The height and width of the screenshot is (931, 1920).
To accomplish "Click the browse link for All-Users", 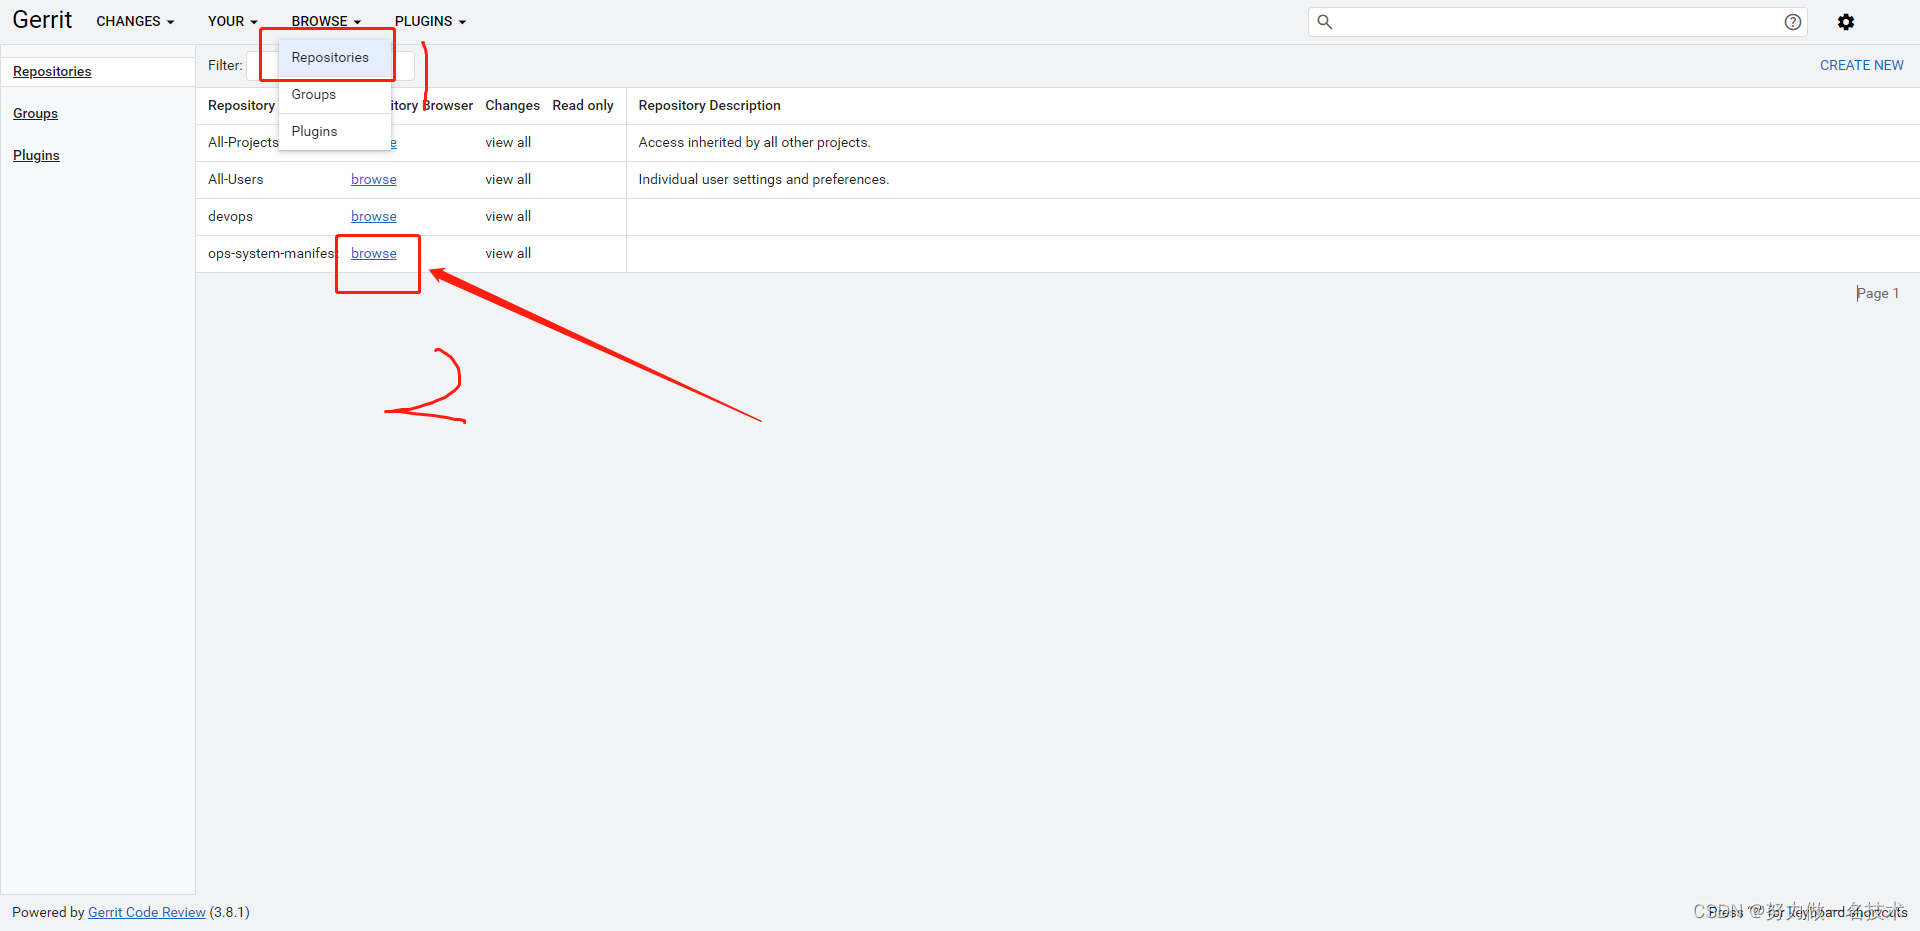I will [x=374, y=179].
